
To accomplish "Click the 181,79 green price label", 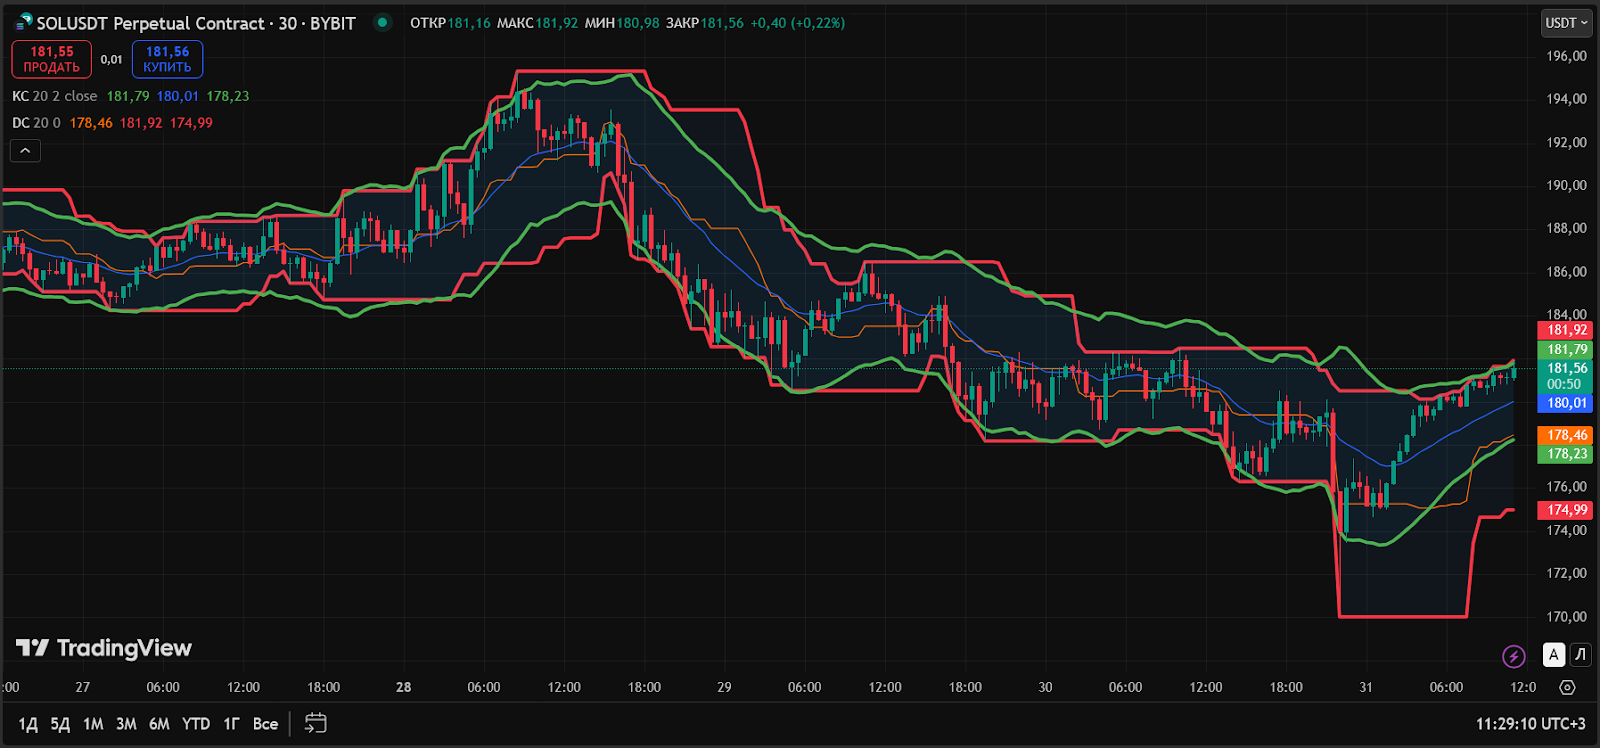I will [x=1565, y=349].
